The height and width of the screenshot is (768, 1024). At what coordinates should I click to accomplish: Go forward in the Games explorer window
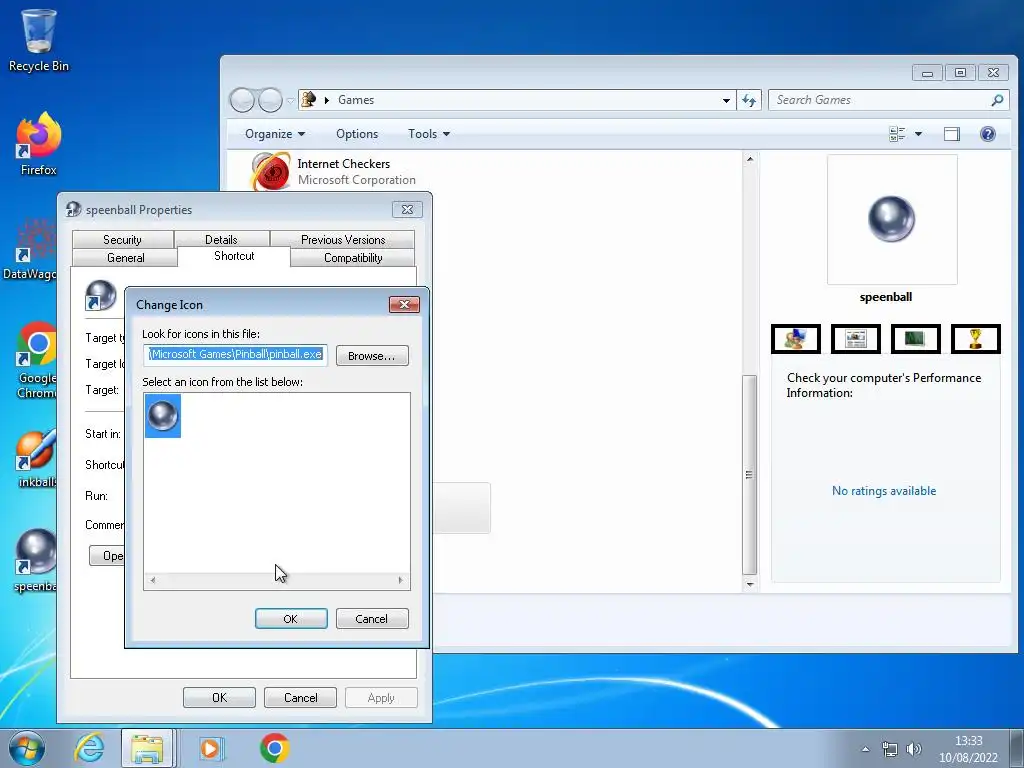coord(270,100)
